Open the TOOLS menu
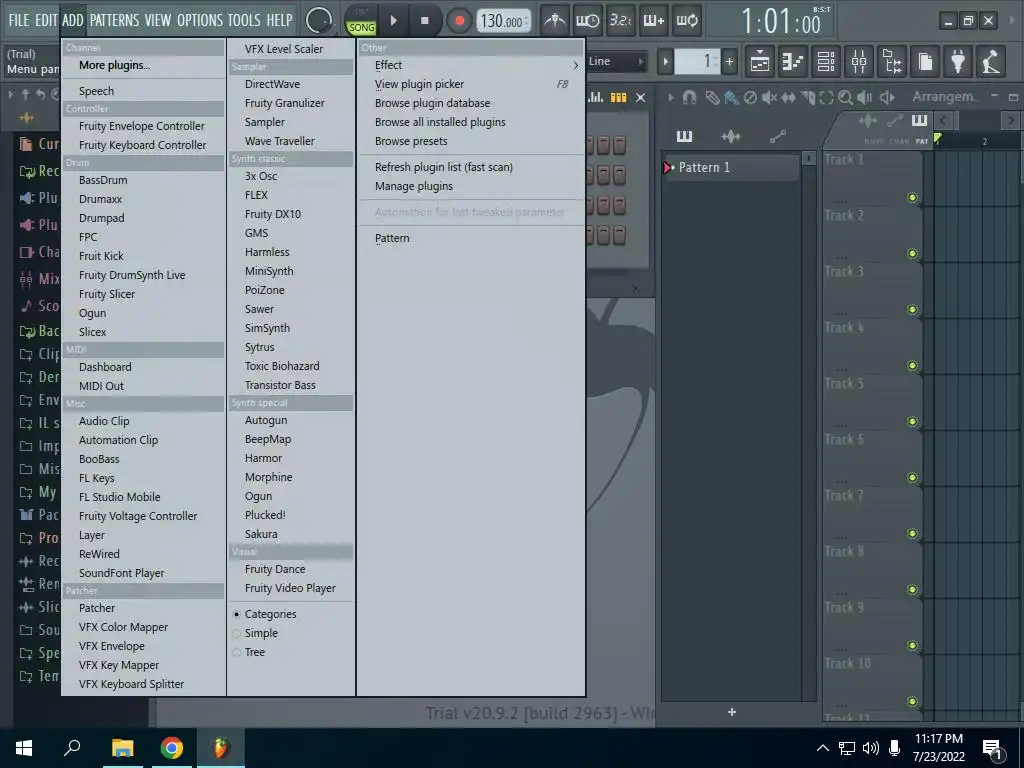This screenshot has width=1024, height=768. pos(244,20)
